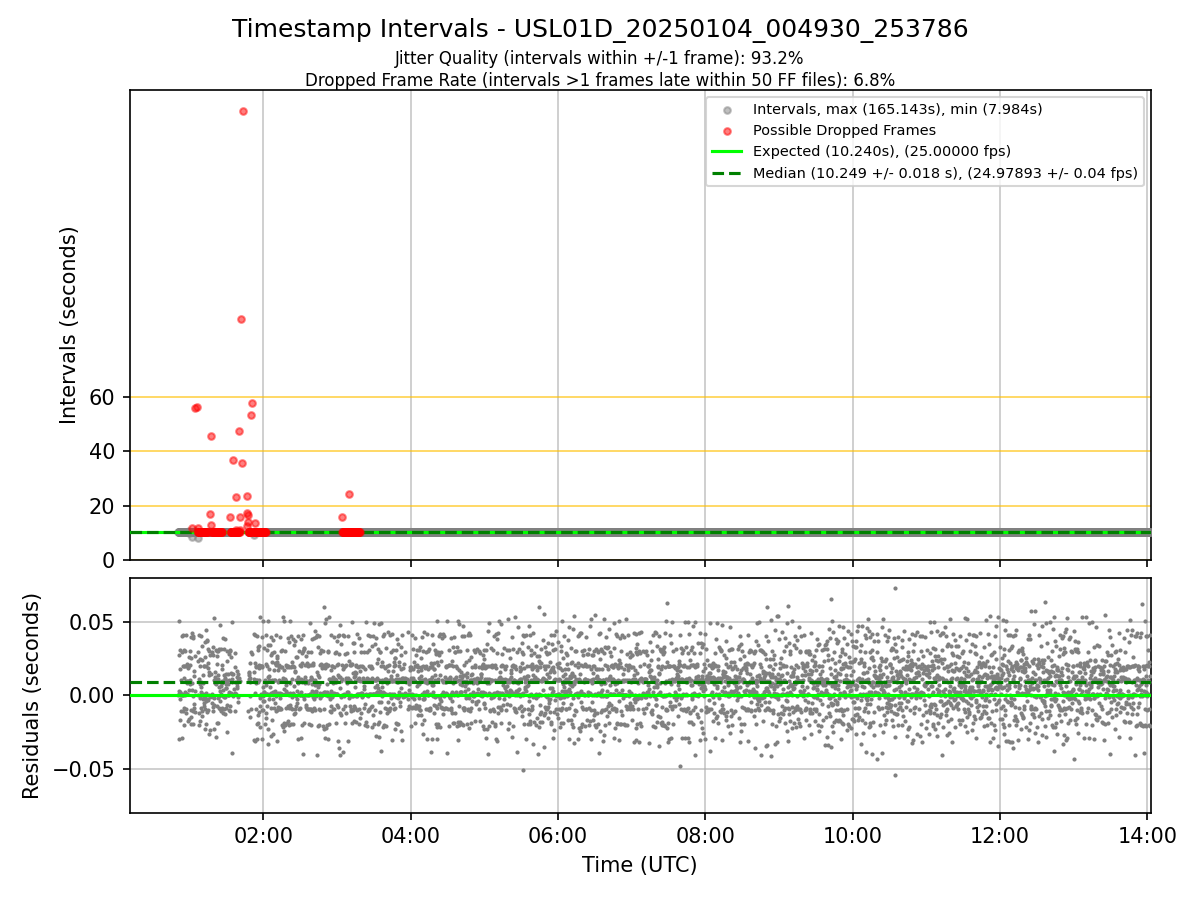Click the 'Jitter Quality' 93.2% subtitle line
1200x900 pixels.
(x=599, y=58)
